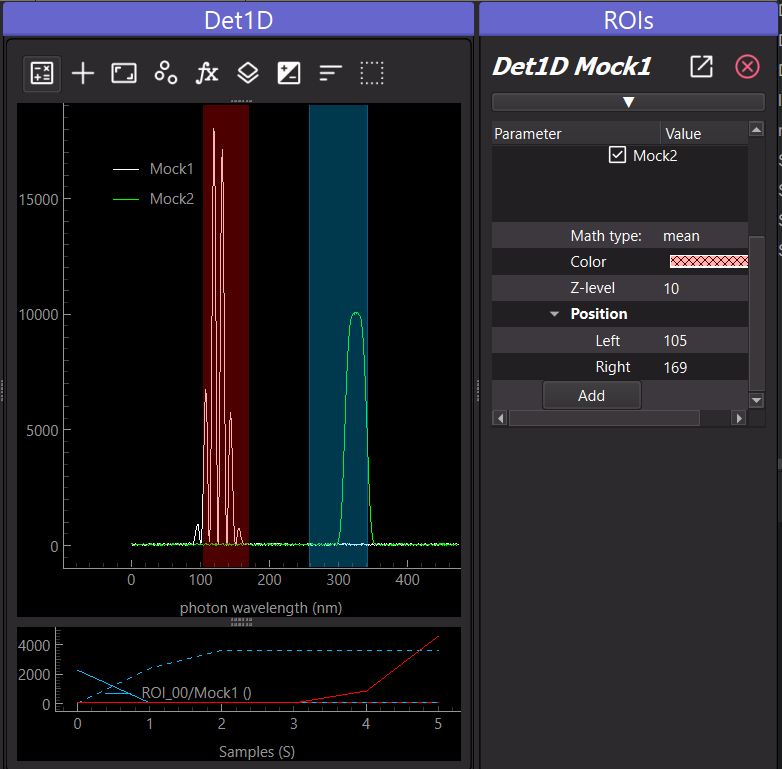Toggle the plus-minus exposure icon

pos(289,73)
